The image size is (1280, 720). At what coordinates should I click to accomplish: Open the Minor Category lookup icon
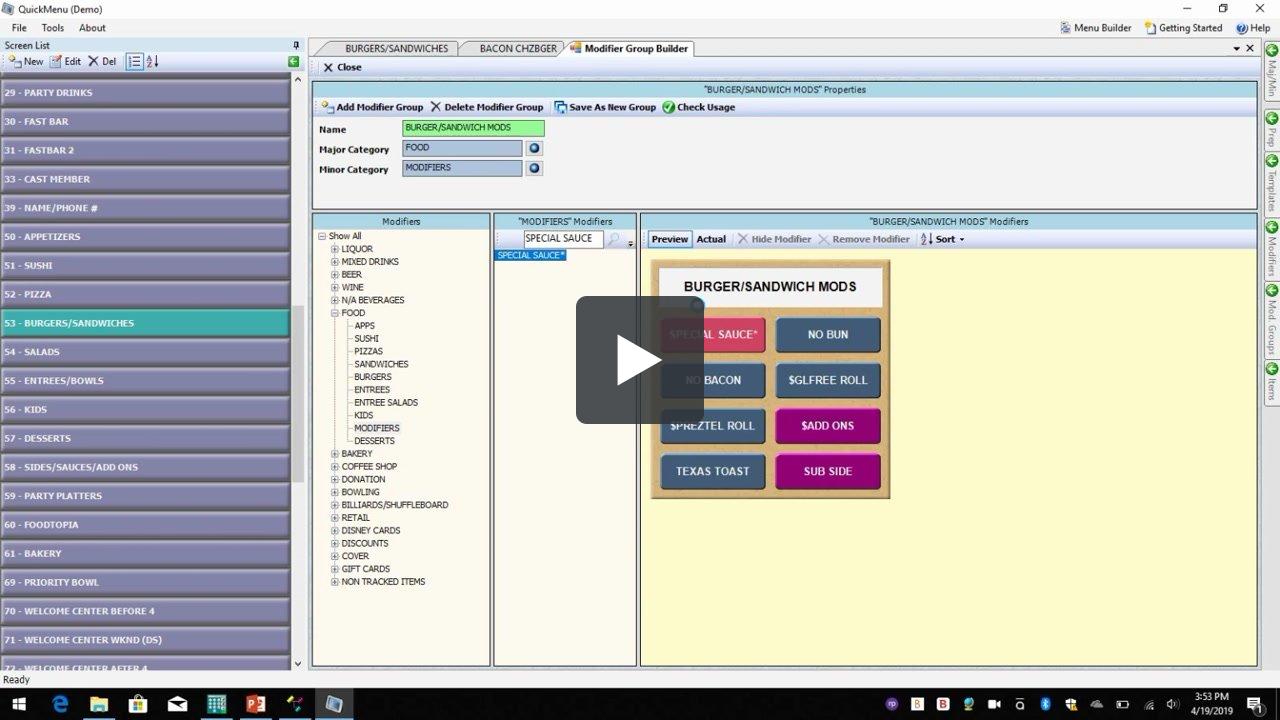(x=533, y=169)
